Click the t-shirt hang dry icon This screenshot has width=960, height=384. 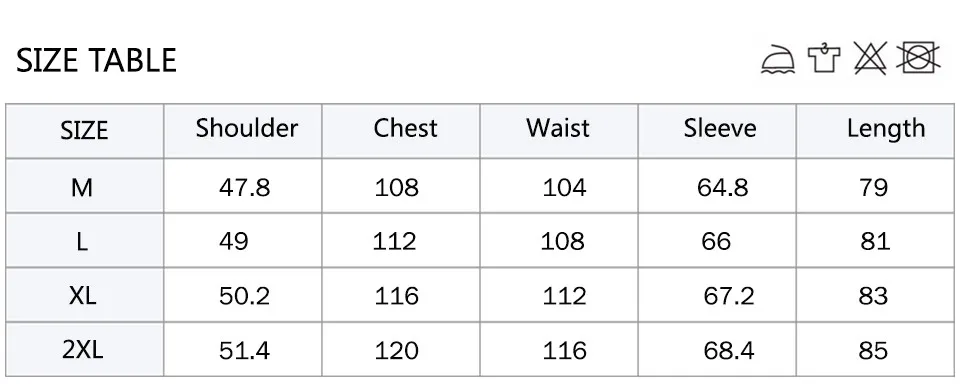(x=824, y=58)
